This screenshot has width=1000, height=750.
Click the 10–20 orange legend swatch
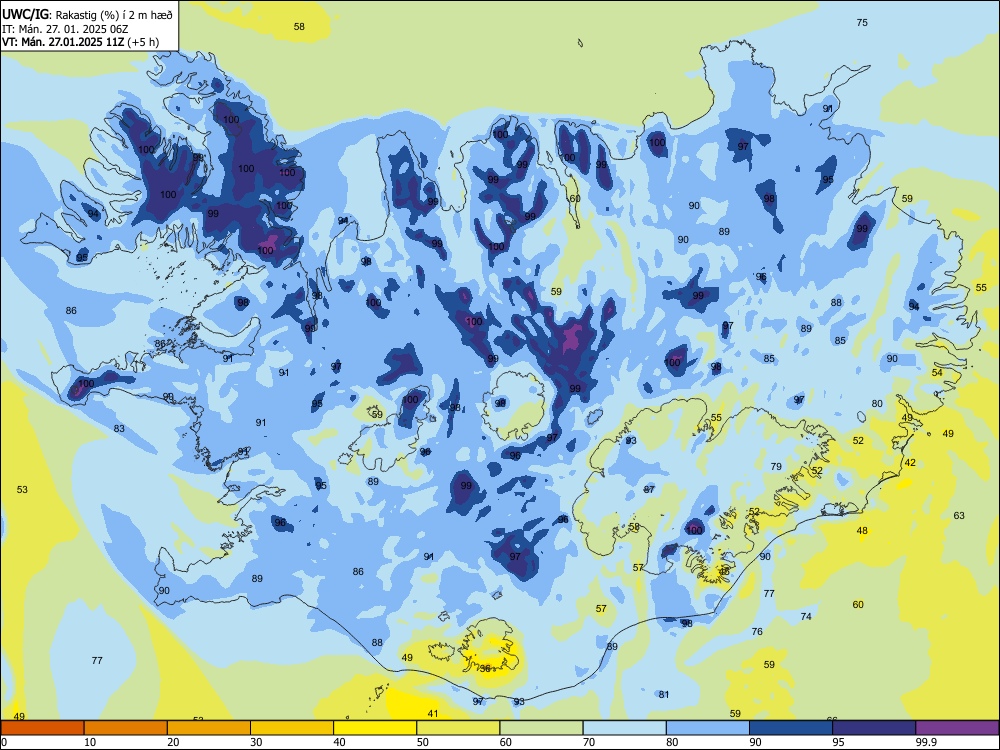click(126, 728)
